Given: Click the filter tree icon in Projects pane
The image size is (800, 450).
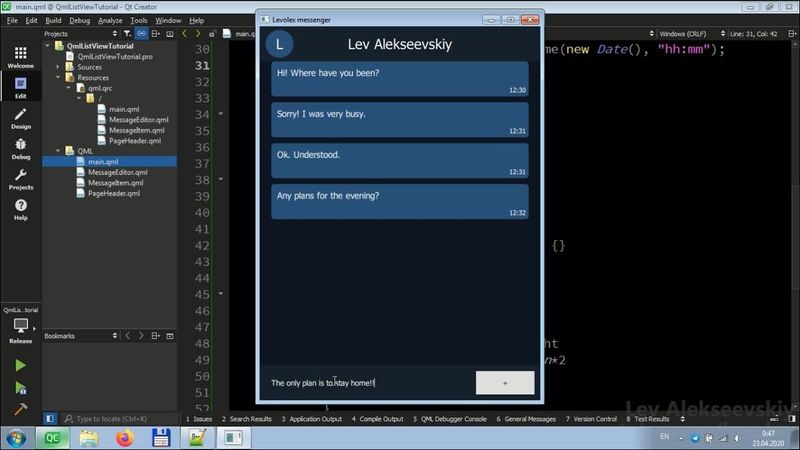Looking at the screenshot, I should [x=127, y=33].
